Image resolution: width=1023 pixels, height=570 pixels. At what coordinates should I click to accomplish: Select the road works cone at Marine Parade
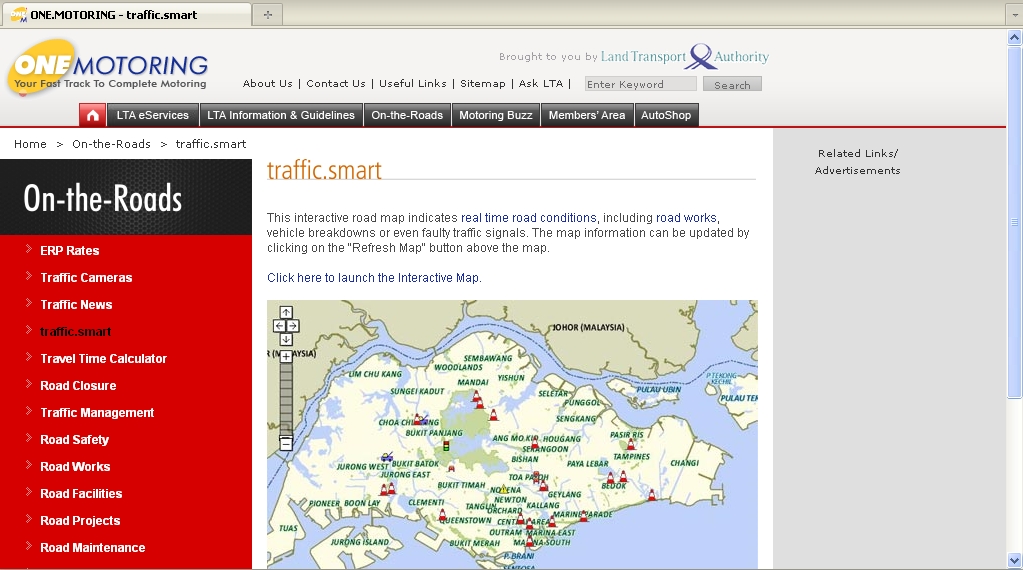(x=584, y=515)
